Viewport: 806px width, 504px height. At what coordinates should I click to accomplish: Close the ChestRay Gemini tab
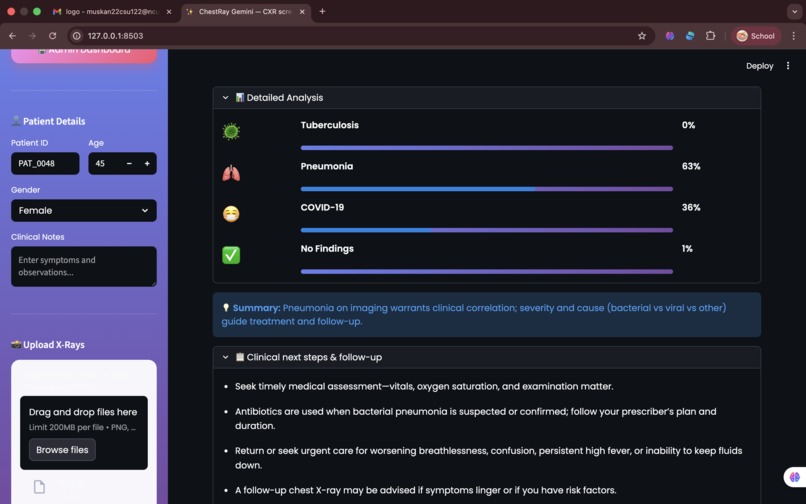click(302, 11)
